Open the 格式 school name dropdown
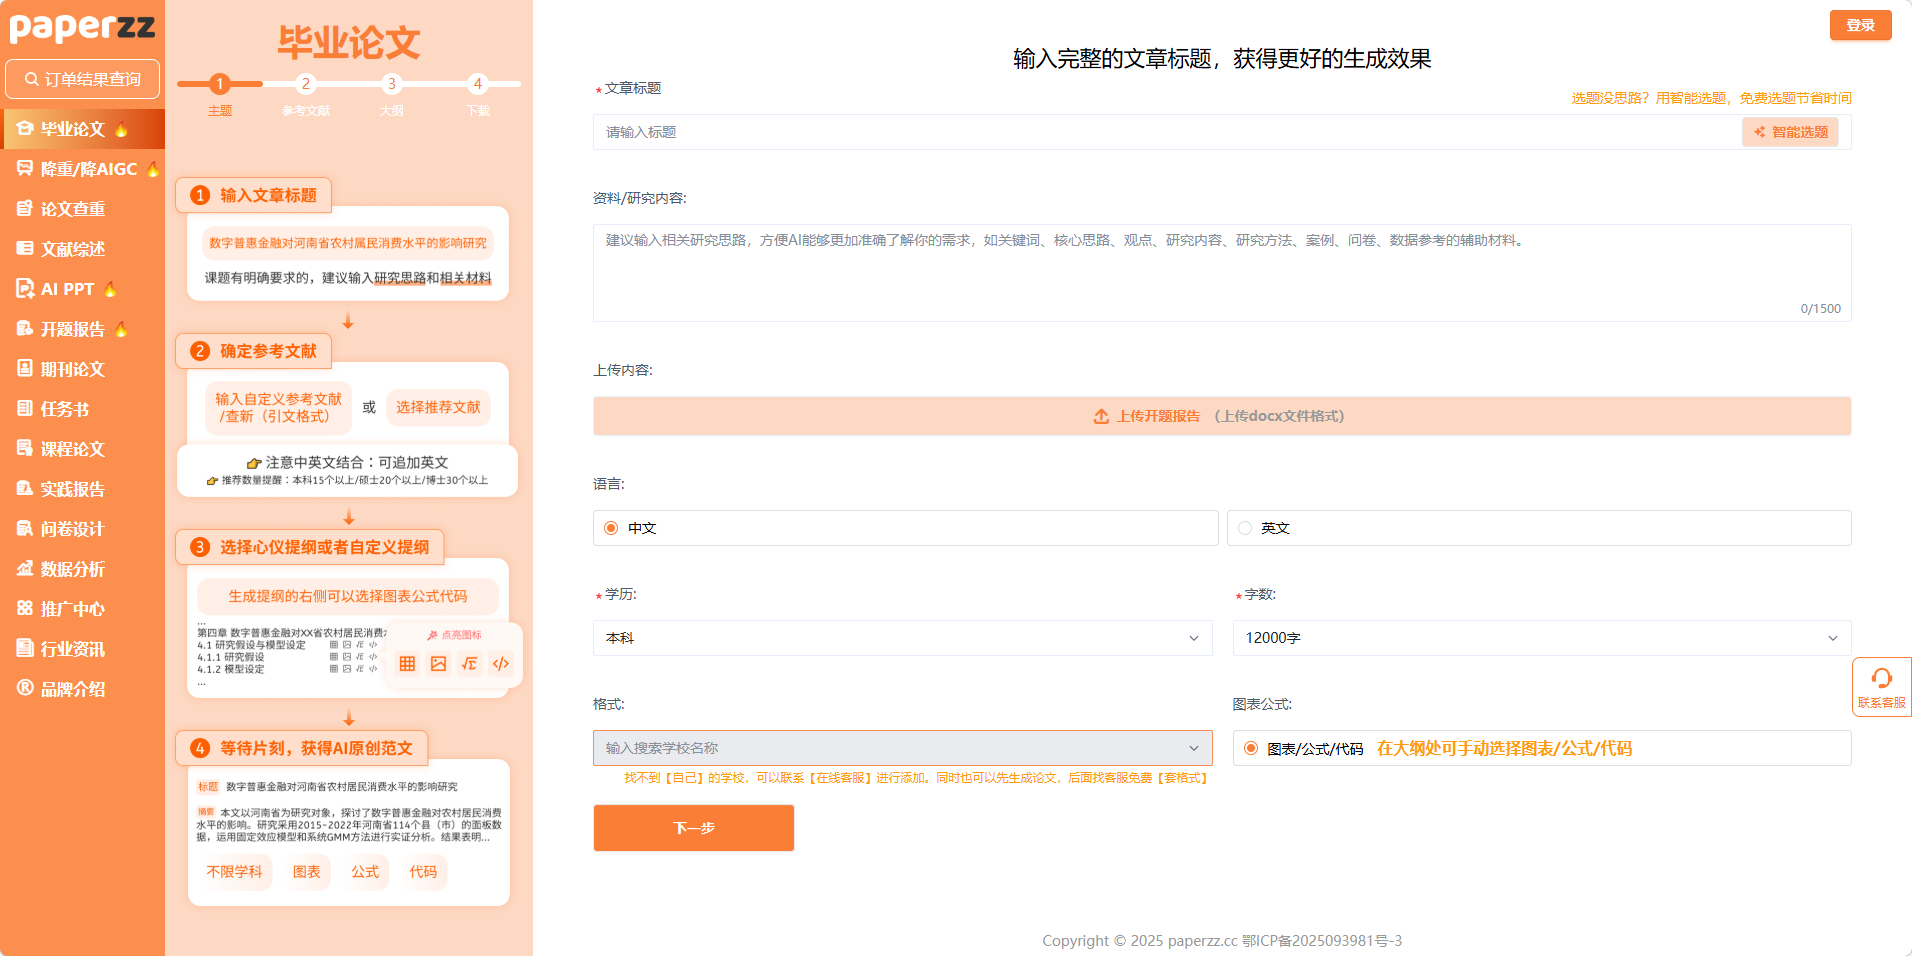The image size is (1912, 956). tap(902, 748)
